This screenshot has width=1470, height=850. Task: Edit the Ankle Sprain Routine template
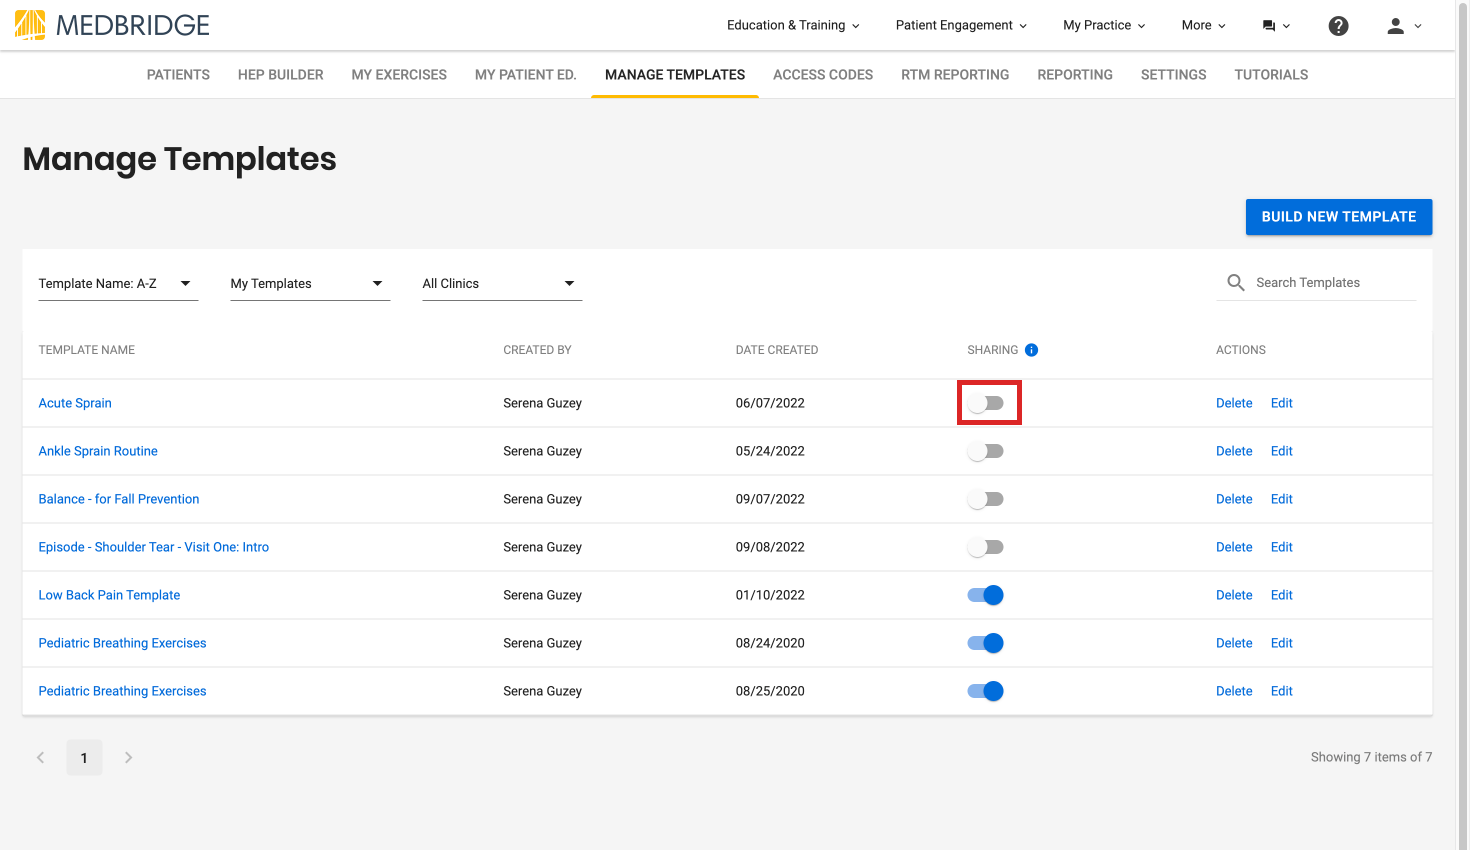(x=1282, y=451)
